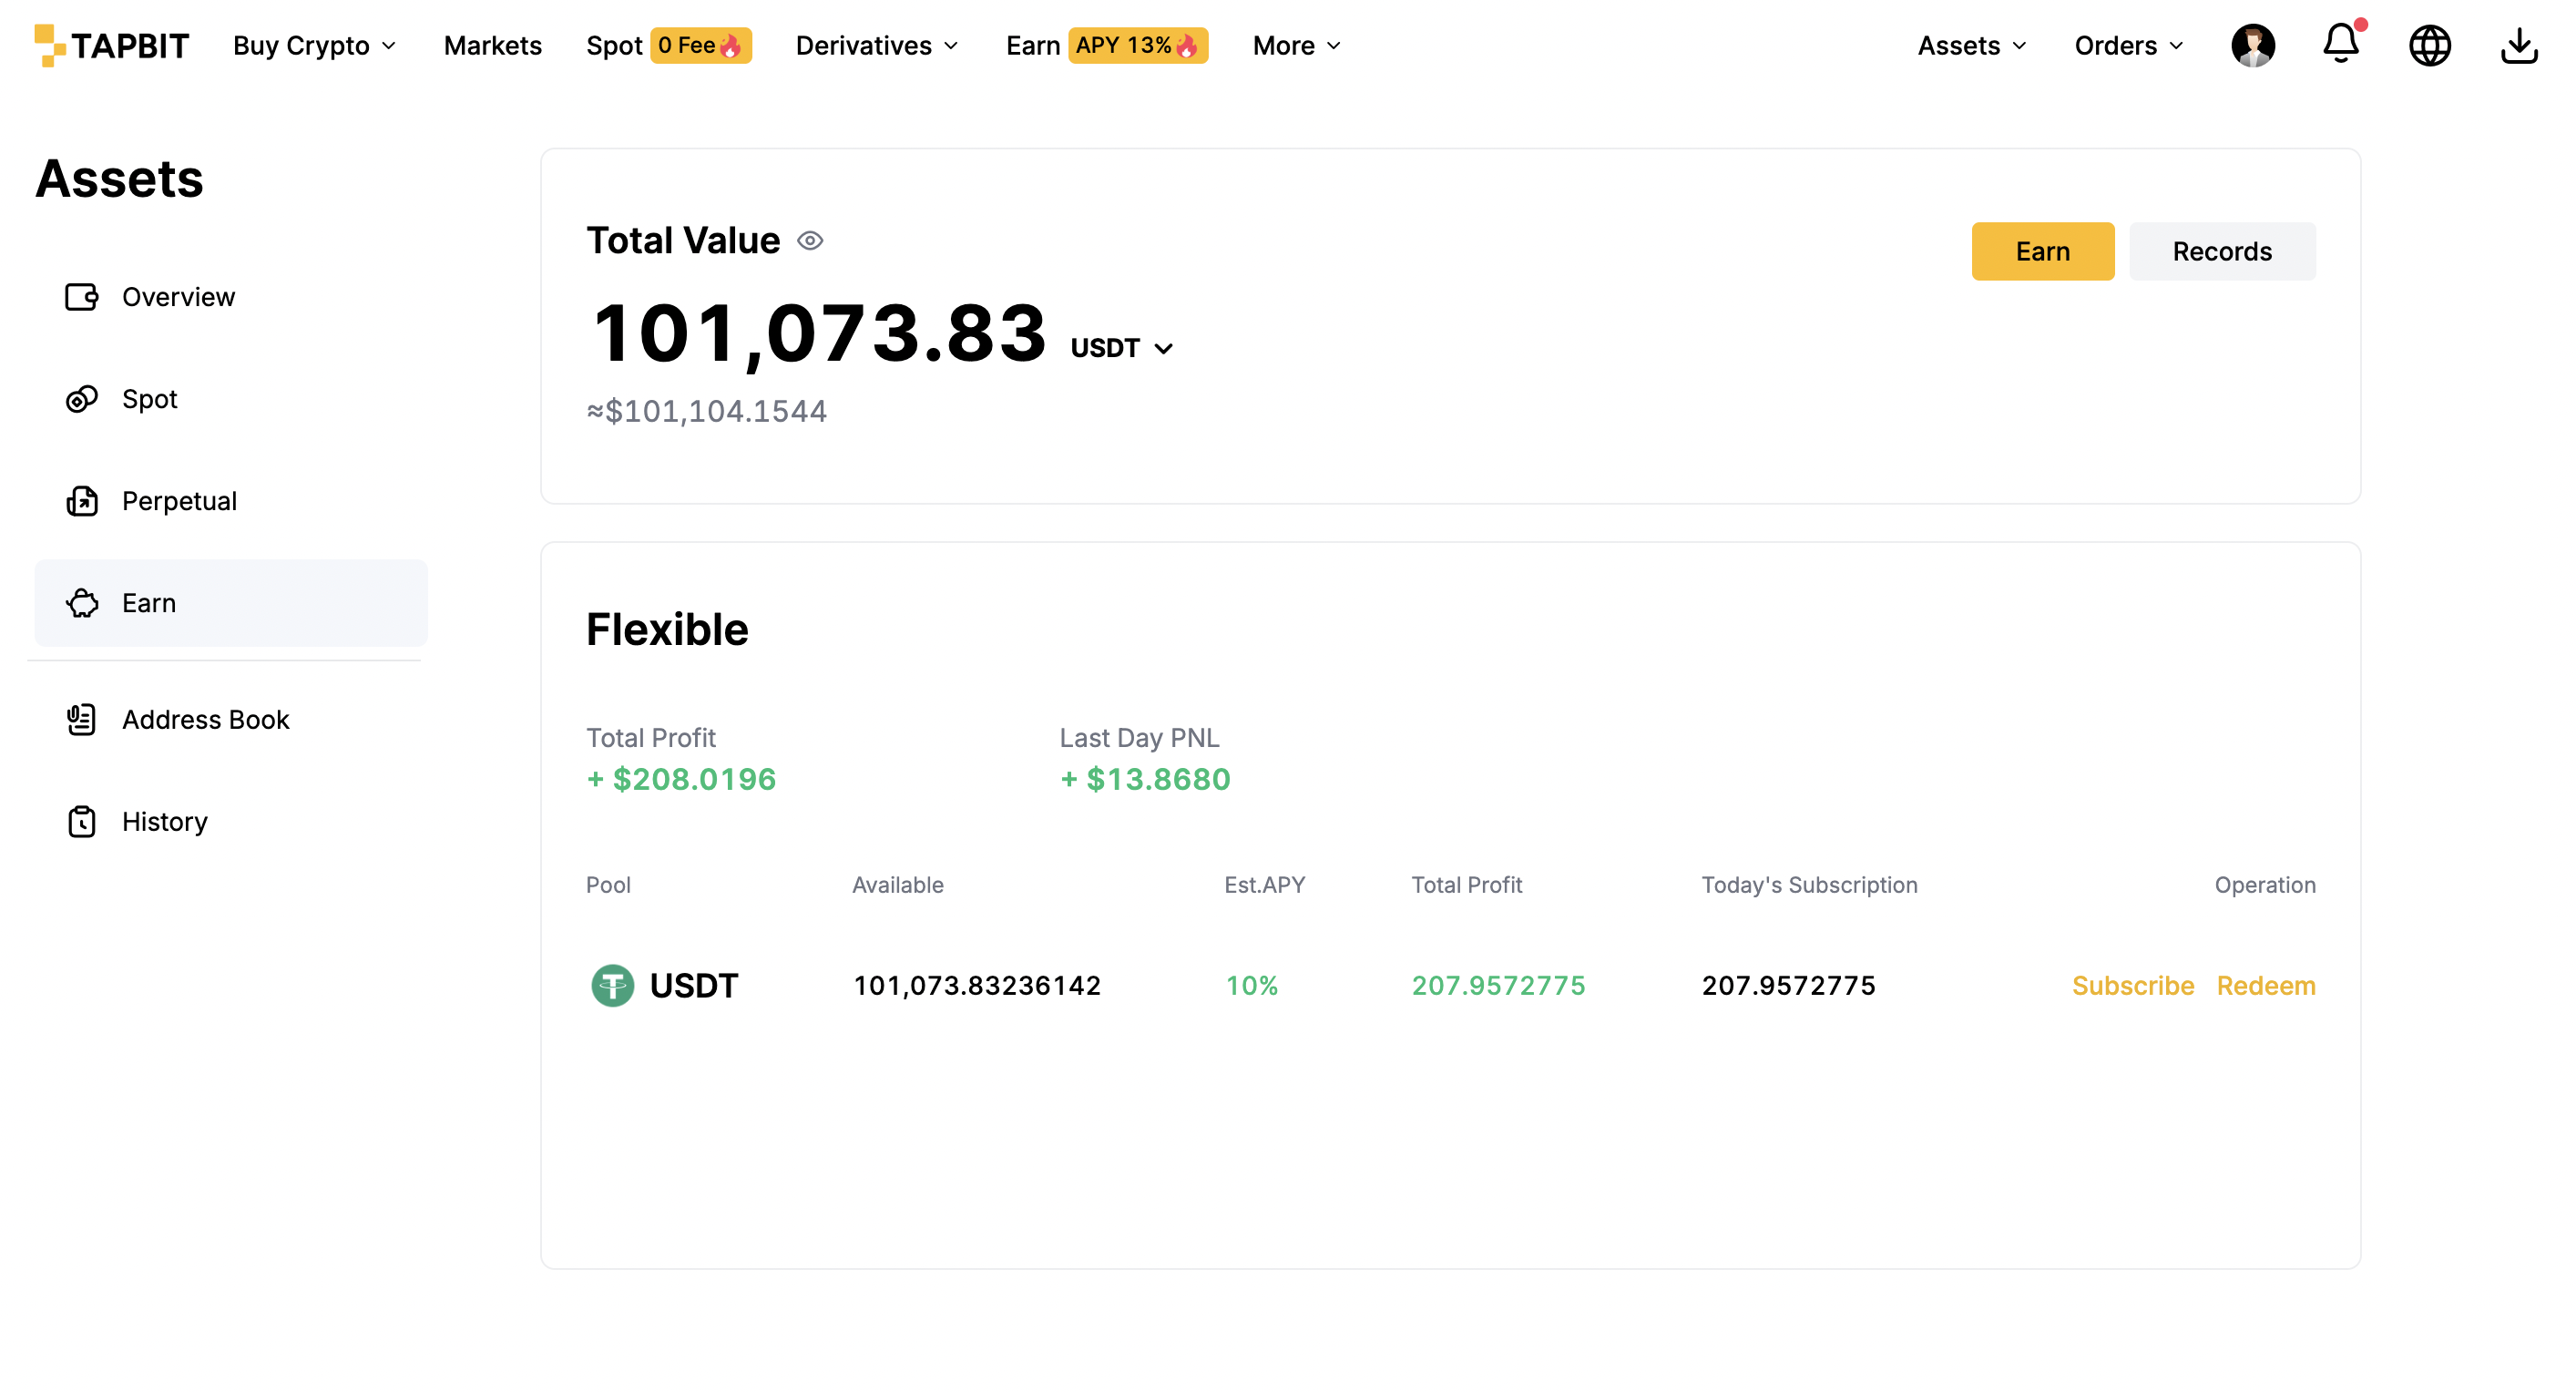This screenshot has height=1392, width=2576.
Task: Open the Records button
Action: click(2222, 251)
